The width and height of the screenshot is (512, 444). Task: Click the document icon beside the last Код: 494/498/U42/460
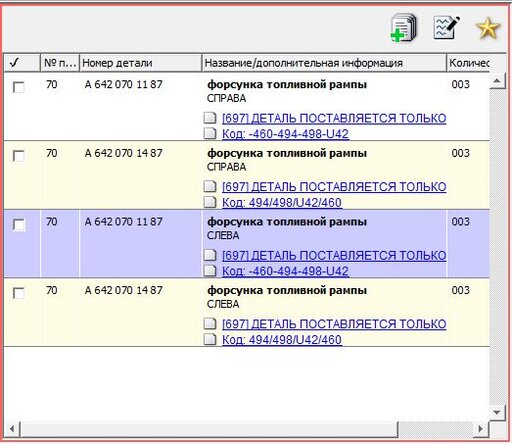point(210,339)
